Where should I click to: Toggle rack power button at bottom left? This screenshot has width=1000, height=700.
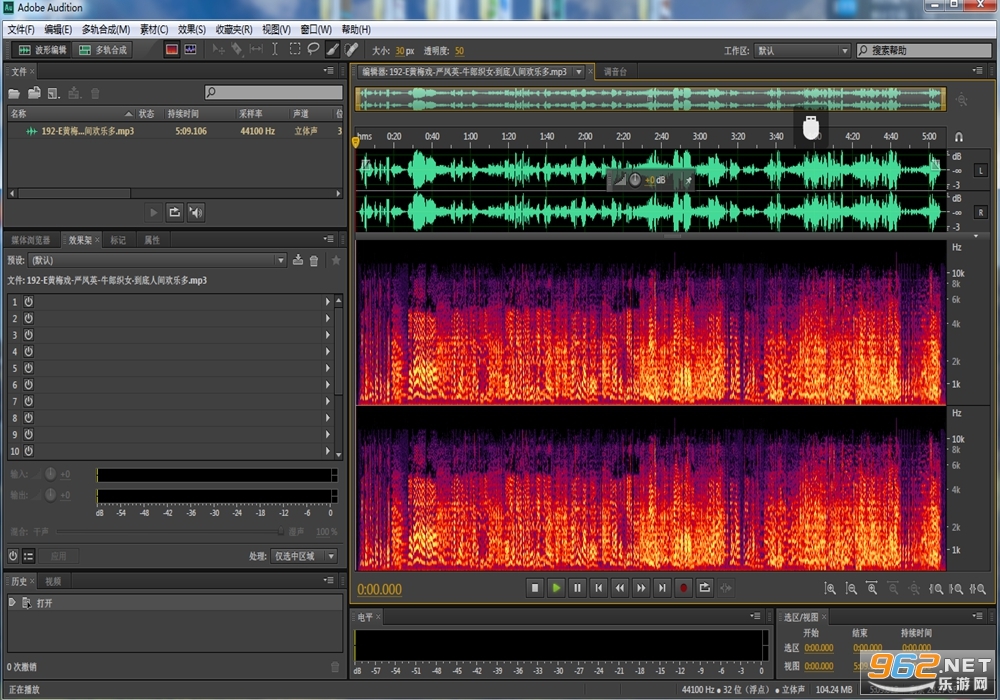(13, 556)
